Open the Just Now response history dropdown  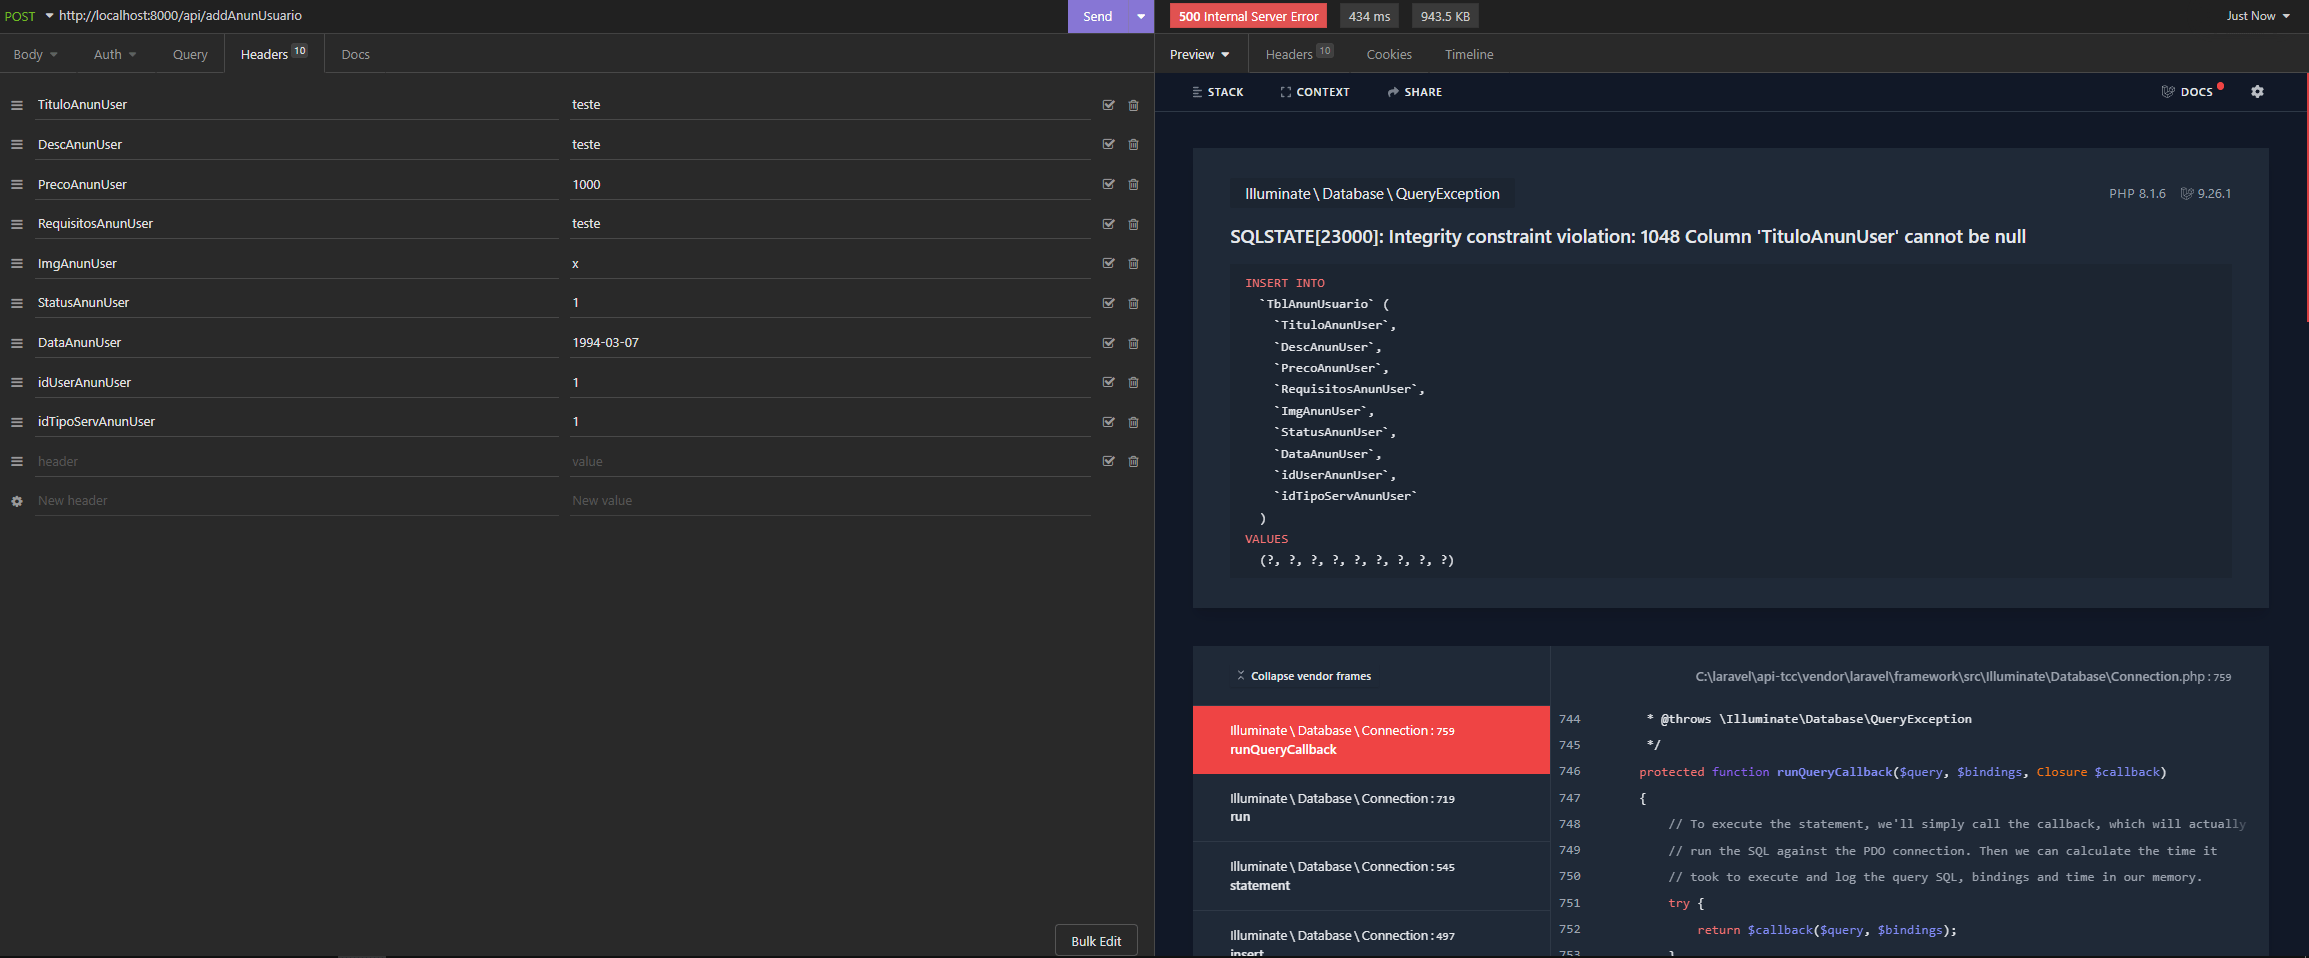(x=2258, y=16)
